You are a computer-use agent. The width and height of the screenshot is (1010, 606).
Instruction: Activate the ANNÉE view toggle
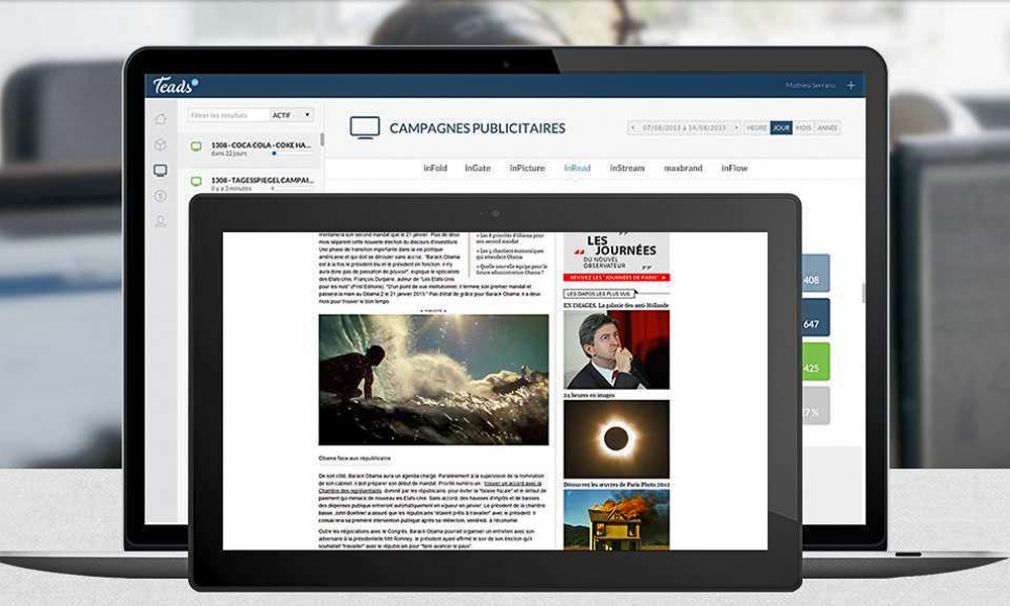click(828, 127)
